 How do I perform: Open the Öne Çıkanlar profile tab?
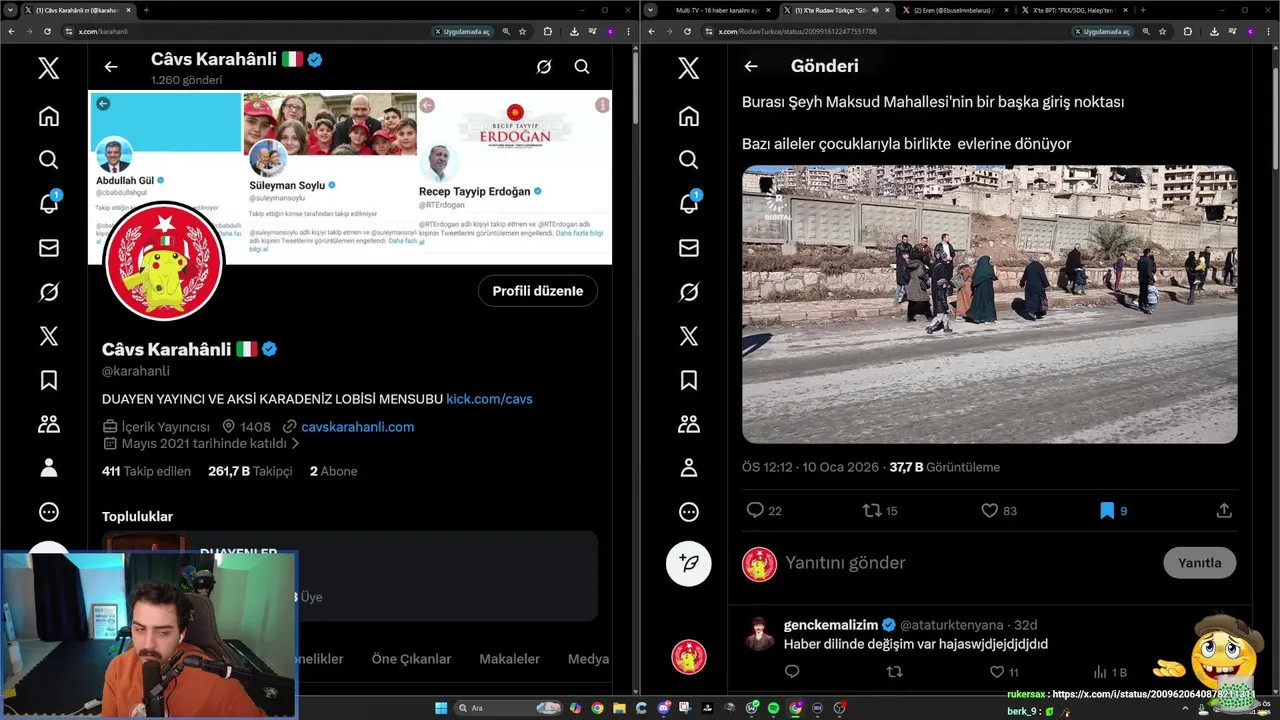point(411,659)
